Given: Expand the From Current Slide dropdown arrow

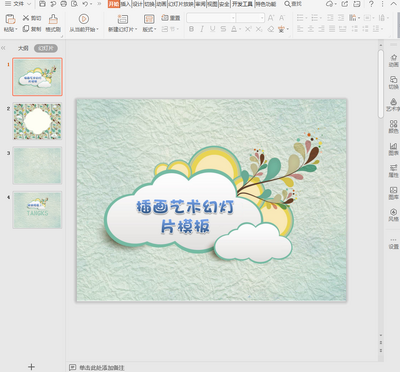Looking at the screenshot, I should (97, 29).
